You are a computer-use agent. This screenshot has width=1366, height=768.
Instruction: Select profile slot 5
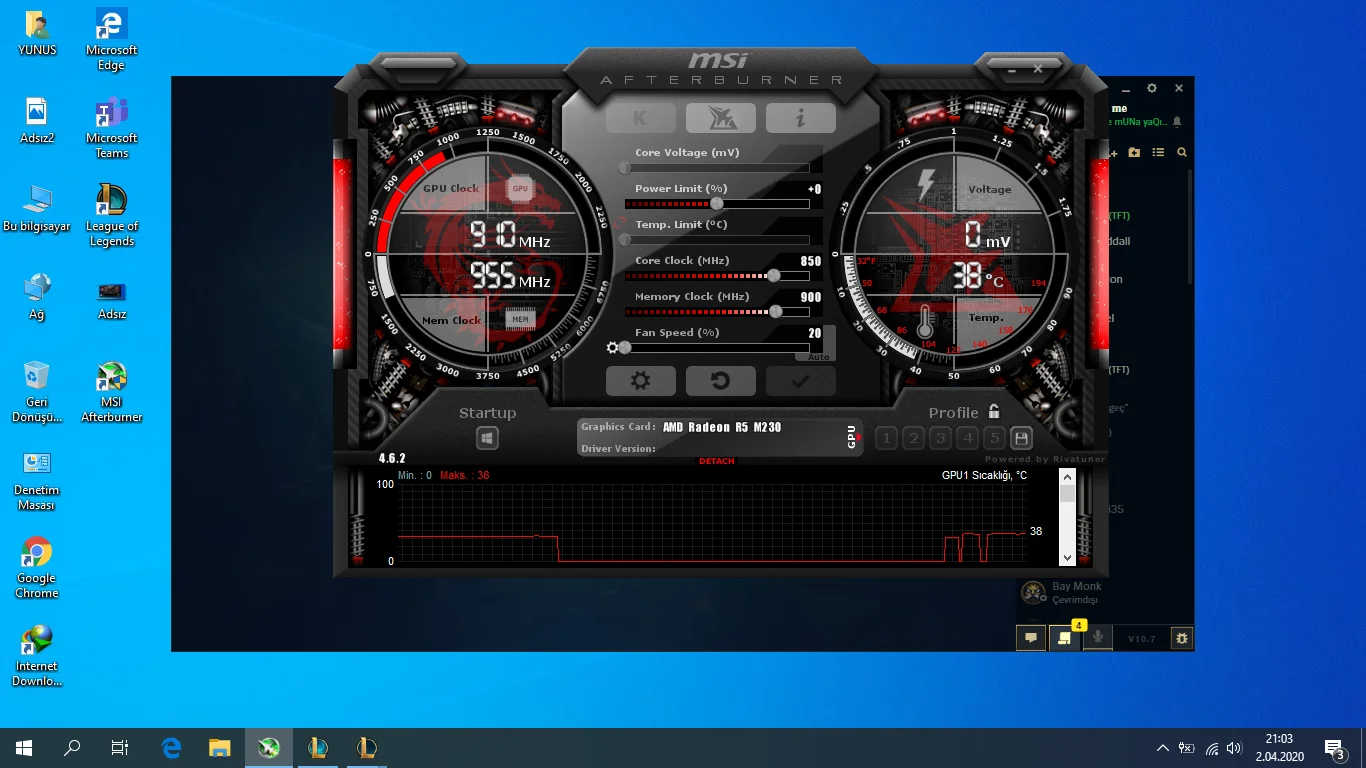(x=994, y=438)
